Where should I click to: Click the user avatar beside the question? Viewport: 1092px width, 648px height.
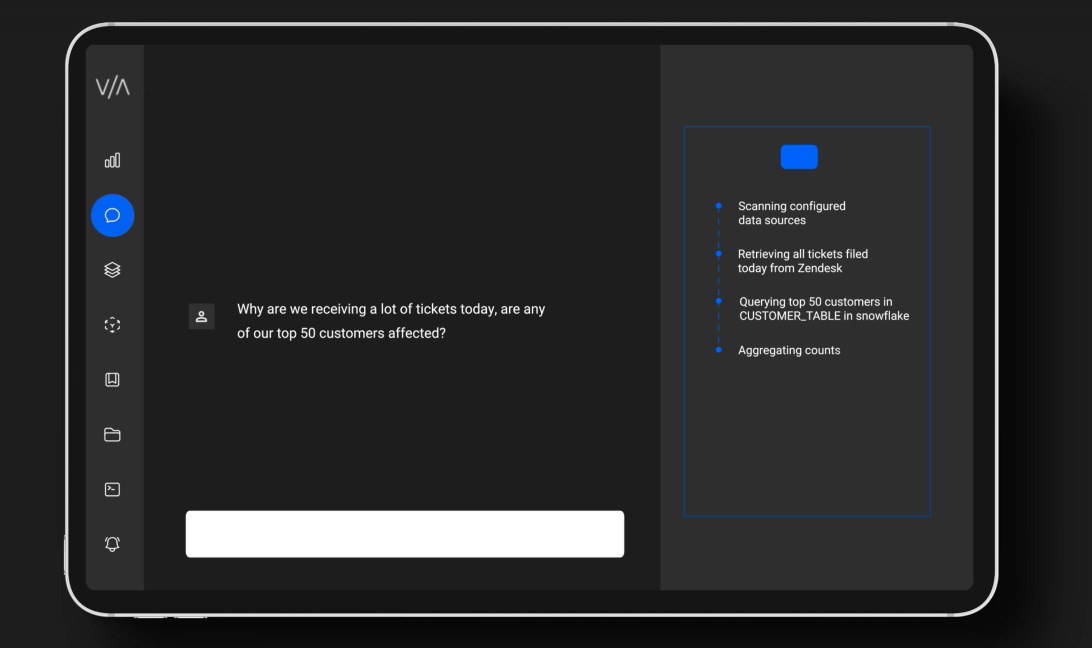tap(201, 316)
